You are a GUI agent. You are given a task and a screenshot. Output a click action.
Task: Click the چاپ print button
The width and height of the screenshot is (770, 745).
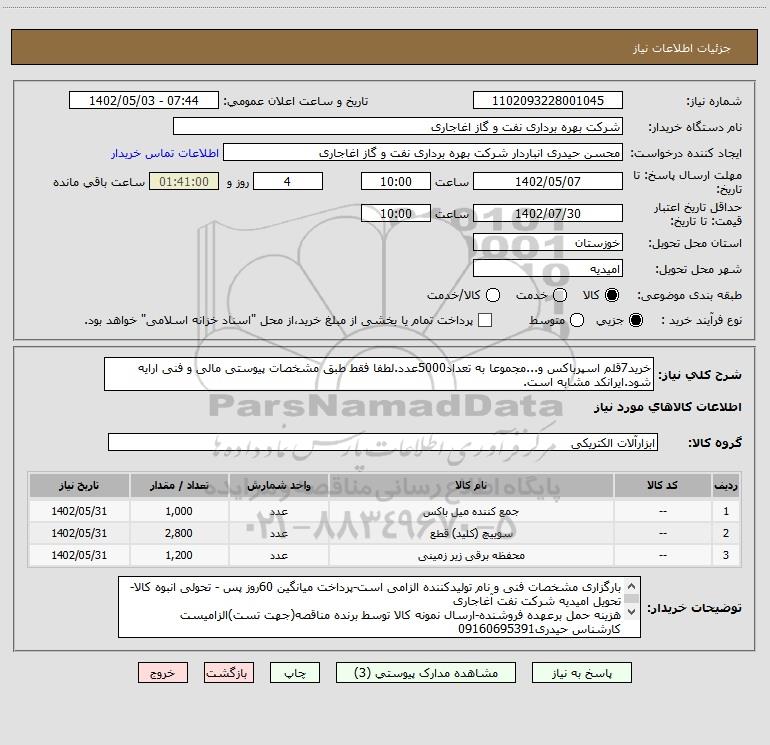295,673
